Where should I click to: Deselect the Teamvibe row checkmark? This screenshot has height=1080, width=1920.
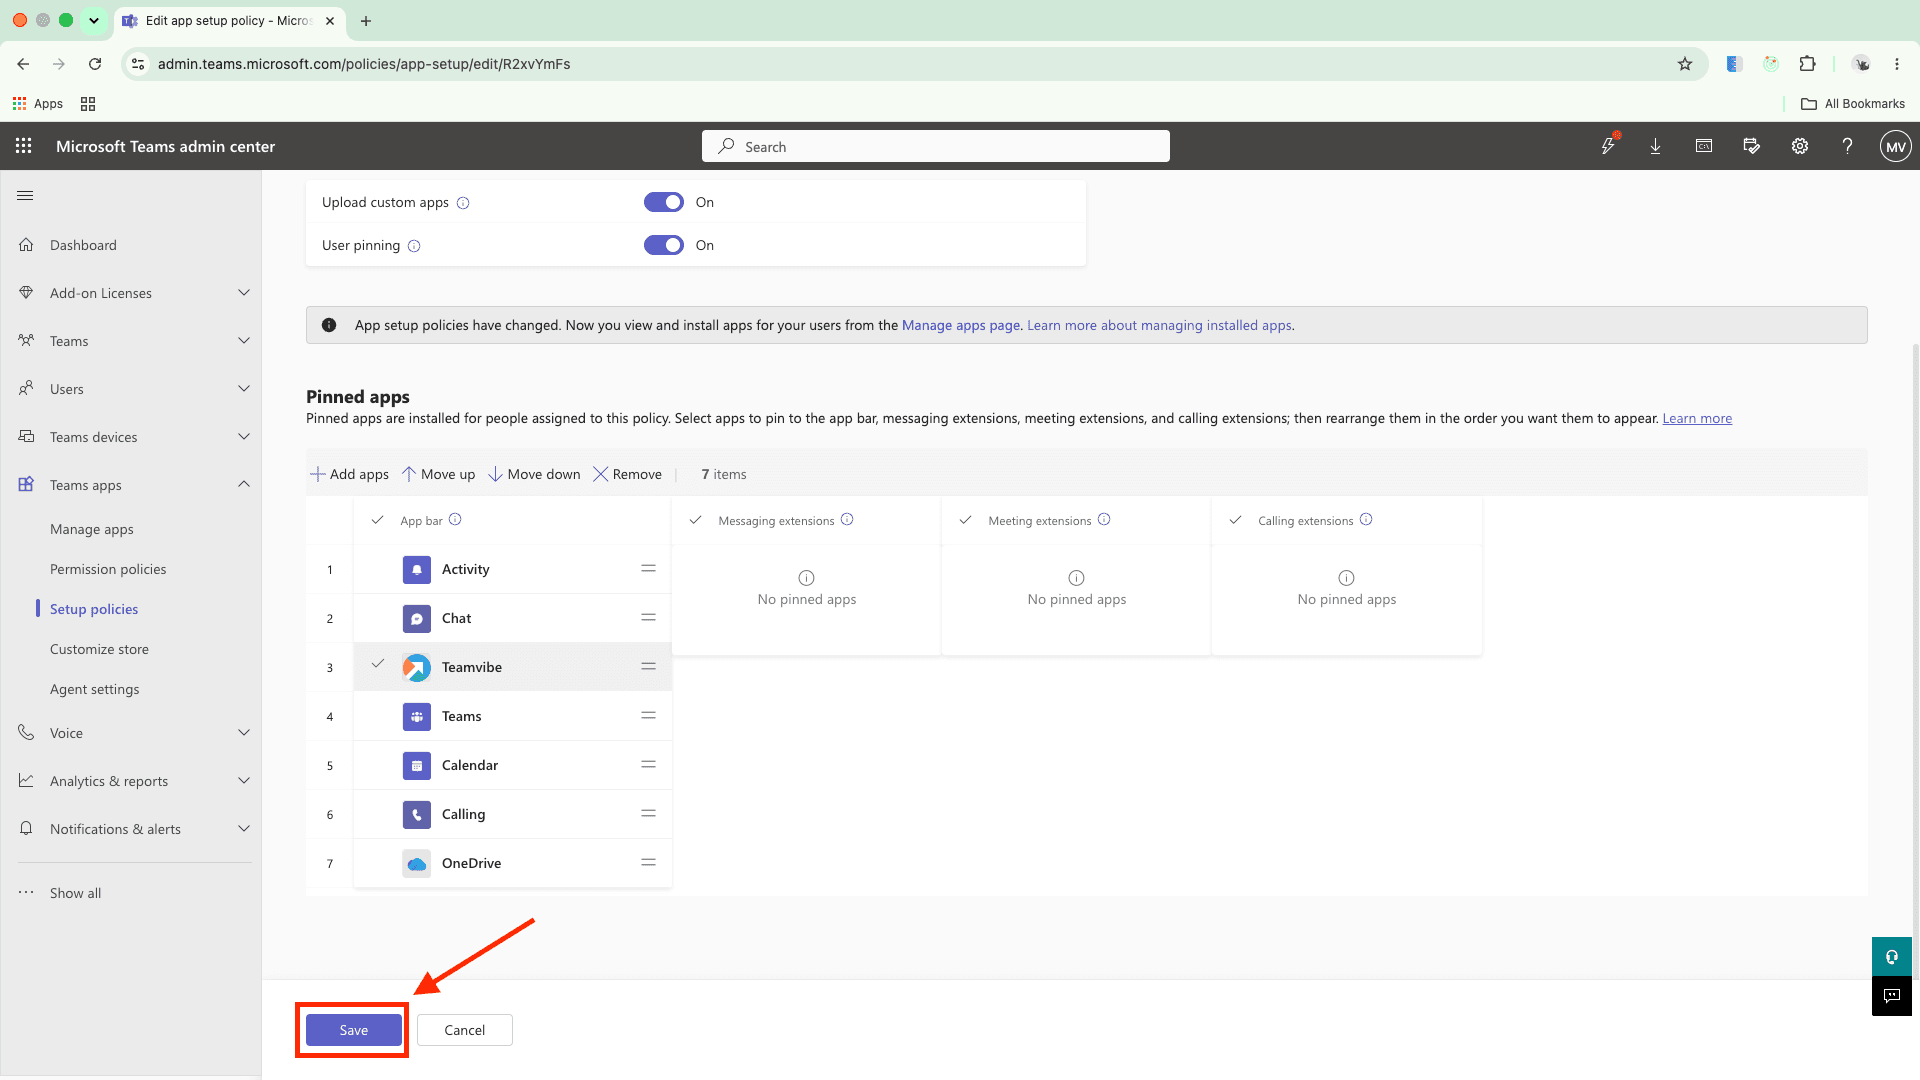pyautogui.click(x=378, y=664)
